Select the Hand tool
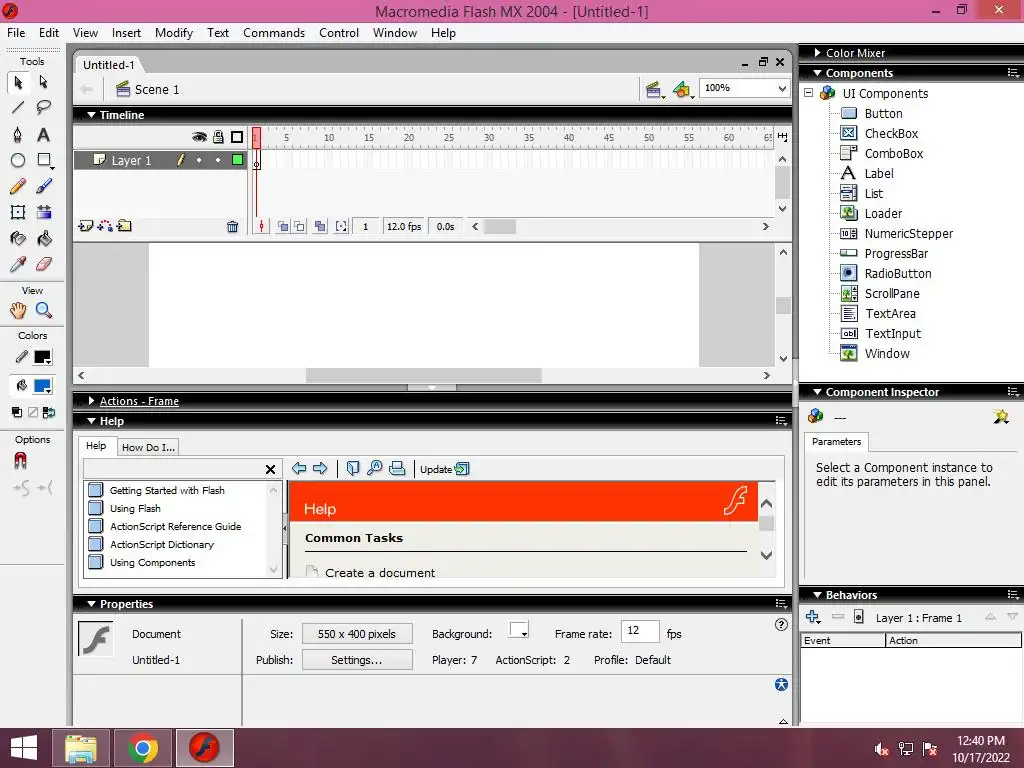Image resolution: width=1024 pixels, height=768 pixels. [x=18, y=311]
